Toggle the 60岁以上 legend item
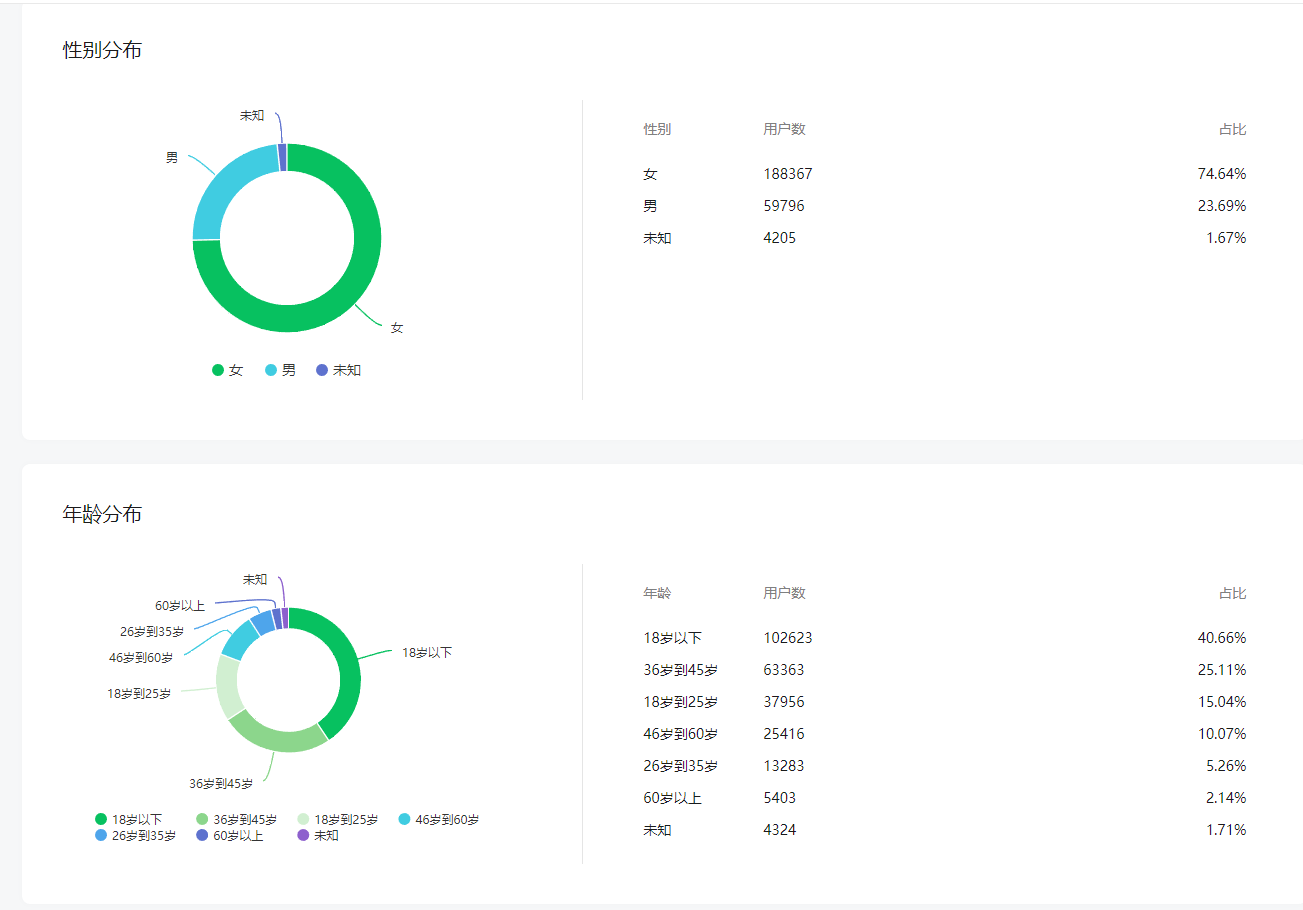This screenshot has width=1303, height=910. [230, 836]
